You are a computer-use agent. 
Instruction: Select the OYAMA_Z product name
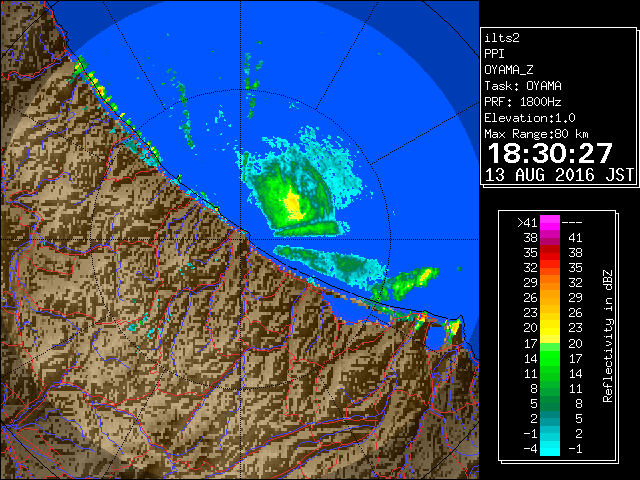tap(509, 70)
